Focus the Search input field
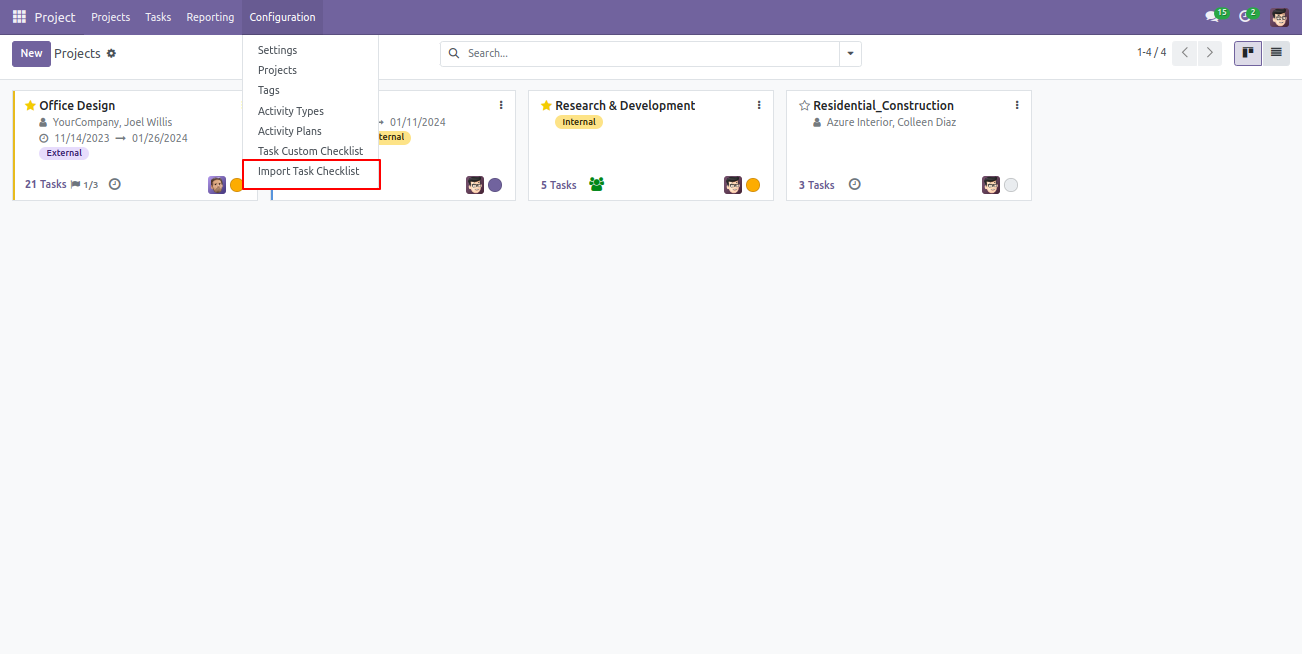The width and height of the screenshot is (1302, 654). click(650, 53)
